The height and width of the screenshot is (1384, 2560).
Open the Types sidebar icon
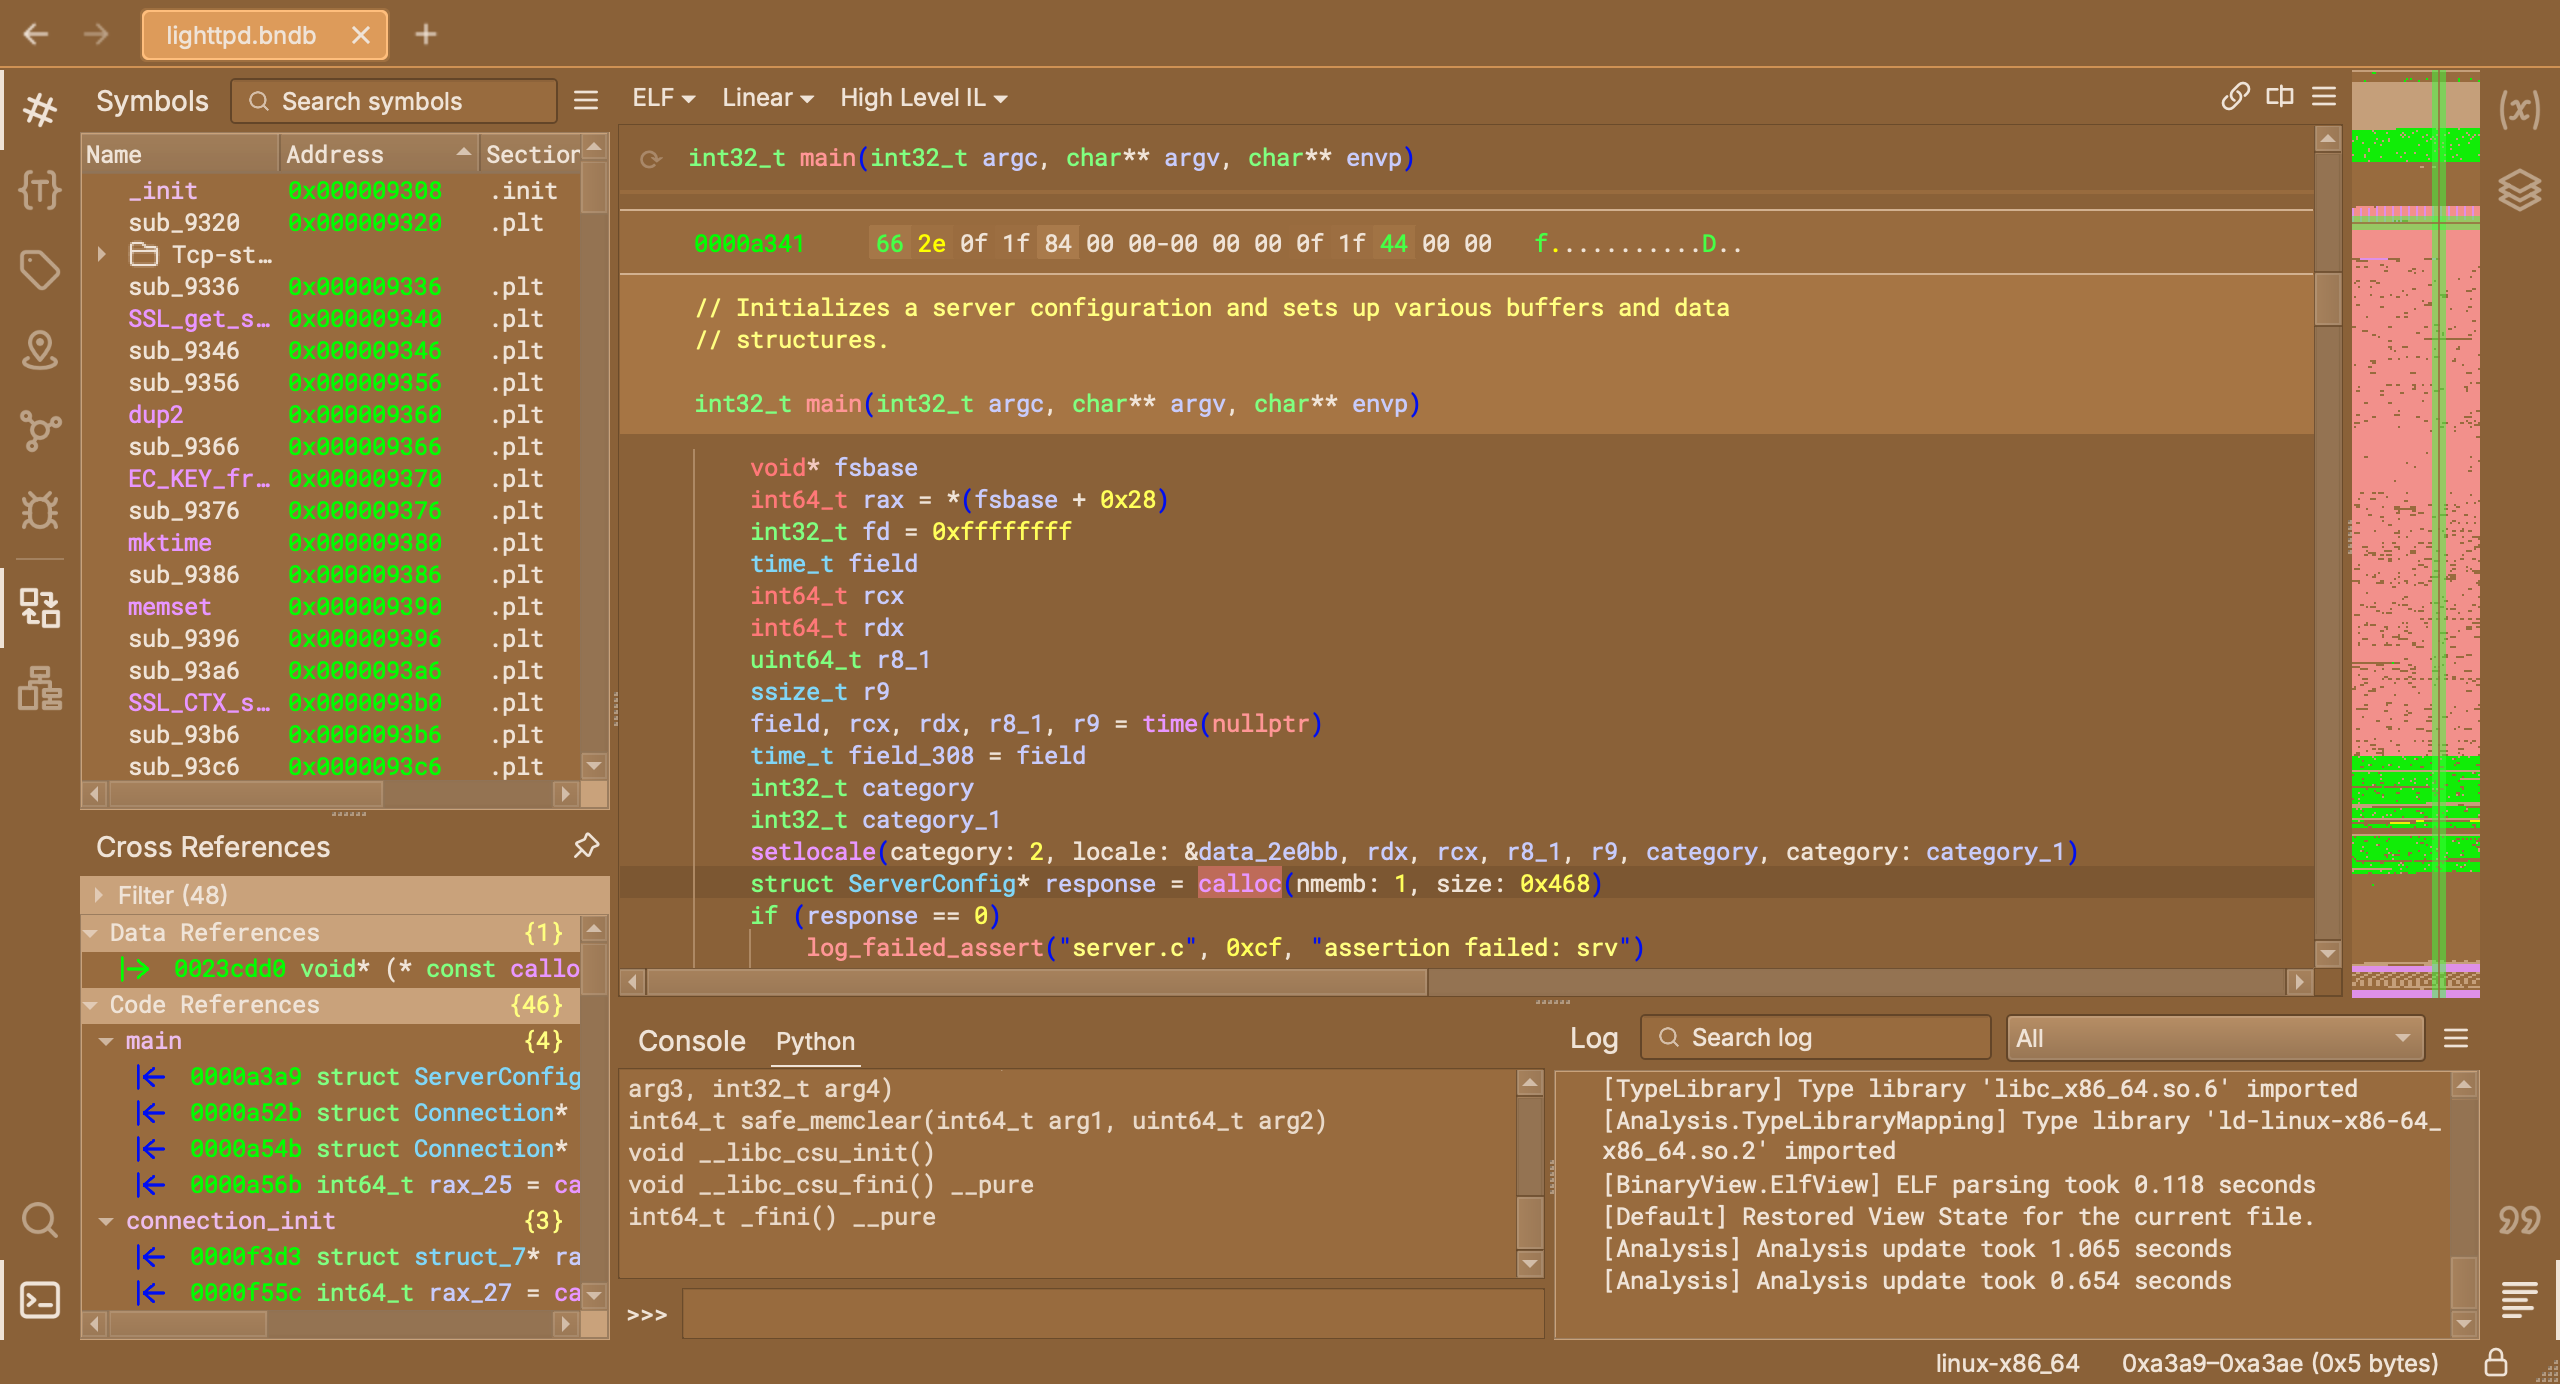(x=40, y=189)
